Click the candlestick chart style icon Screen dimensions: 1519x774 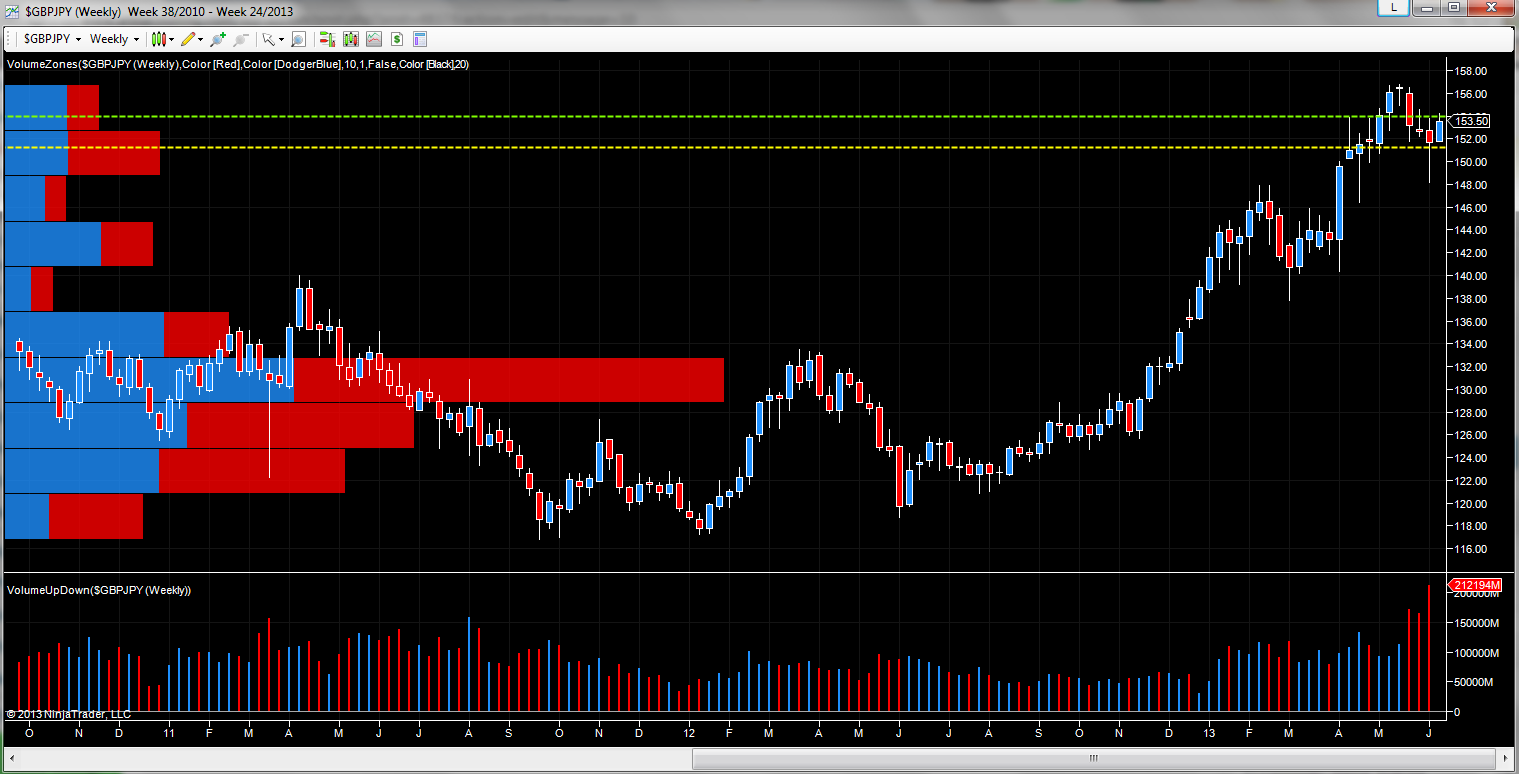click(158, 39)
